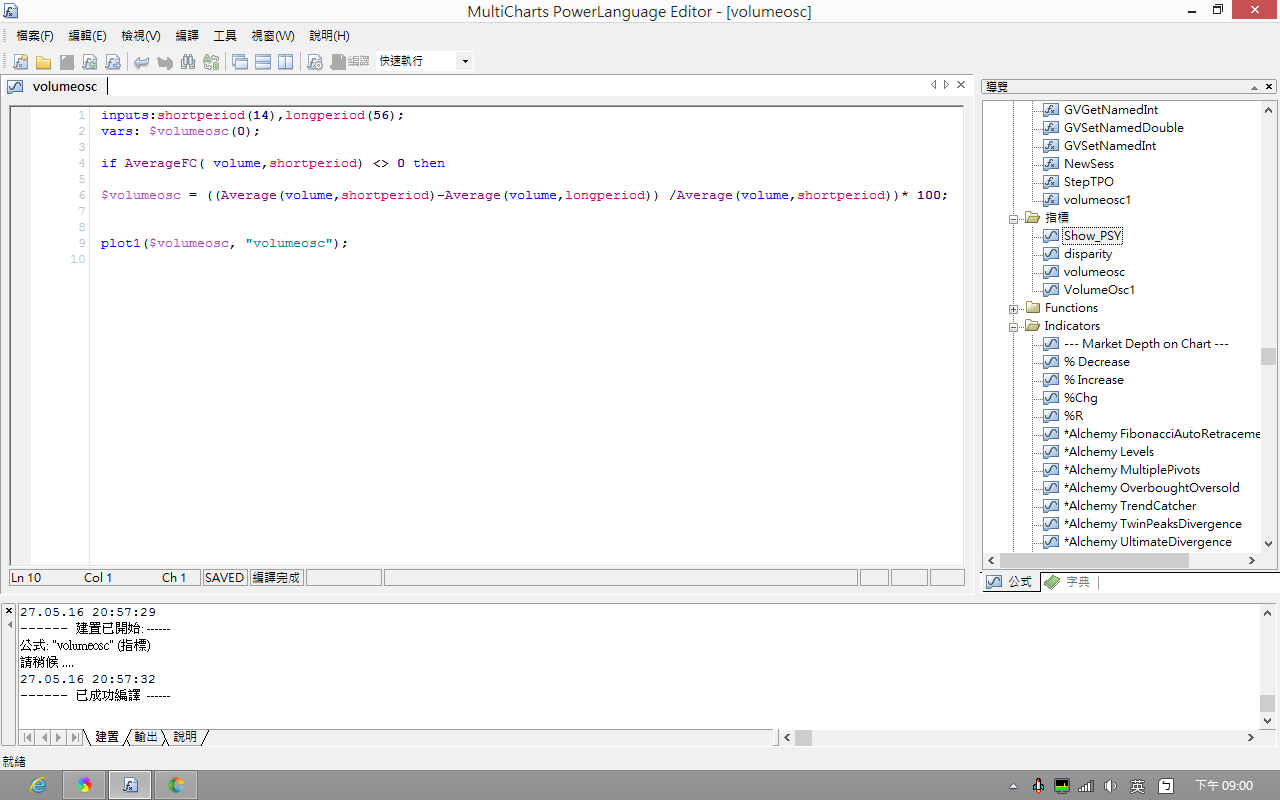Viewport: 1280px width, 800px height.
Task: Switch to the 公式 tab
Action: coord(1010,582)
